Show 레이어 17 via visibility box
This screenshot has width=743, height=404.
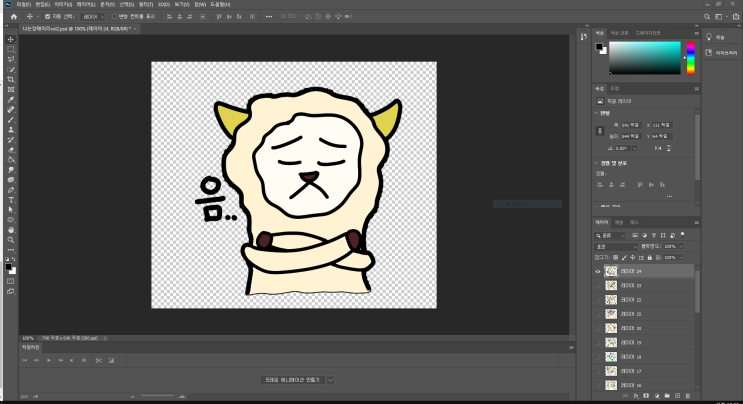pyautogui.click(x=598, y=371)
